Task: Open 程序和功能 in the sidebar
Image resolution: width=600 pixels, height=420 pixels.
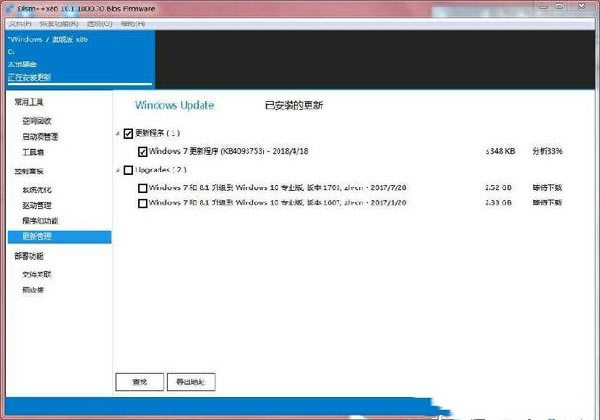Action: pyautogui.click(x=40, y=221)
